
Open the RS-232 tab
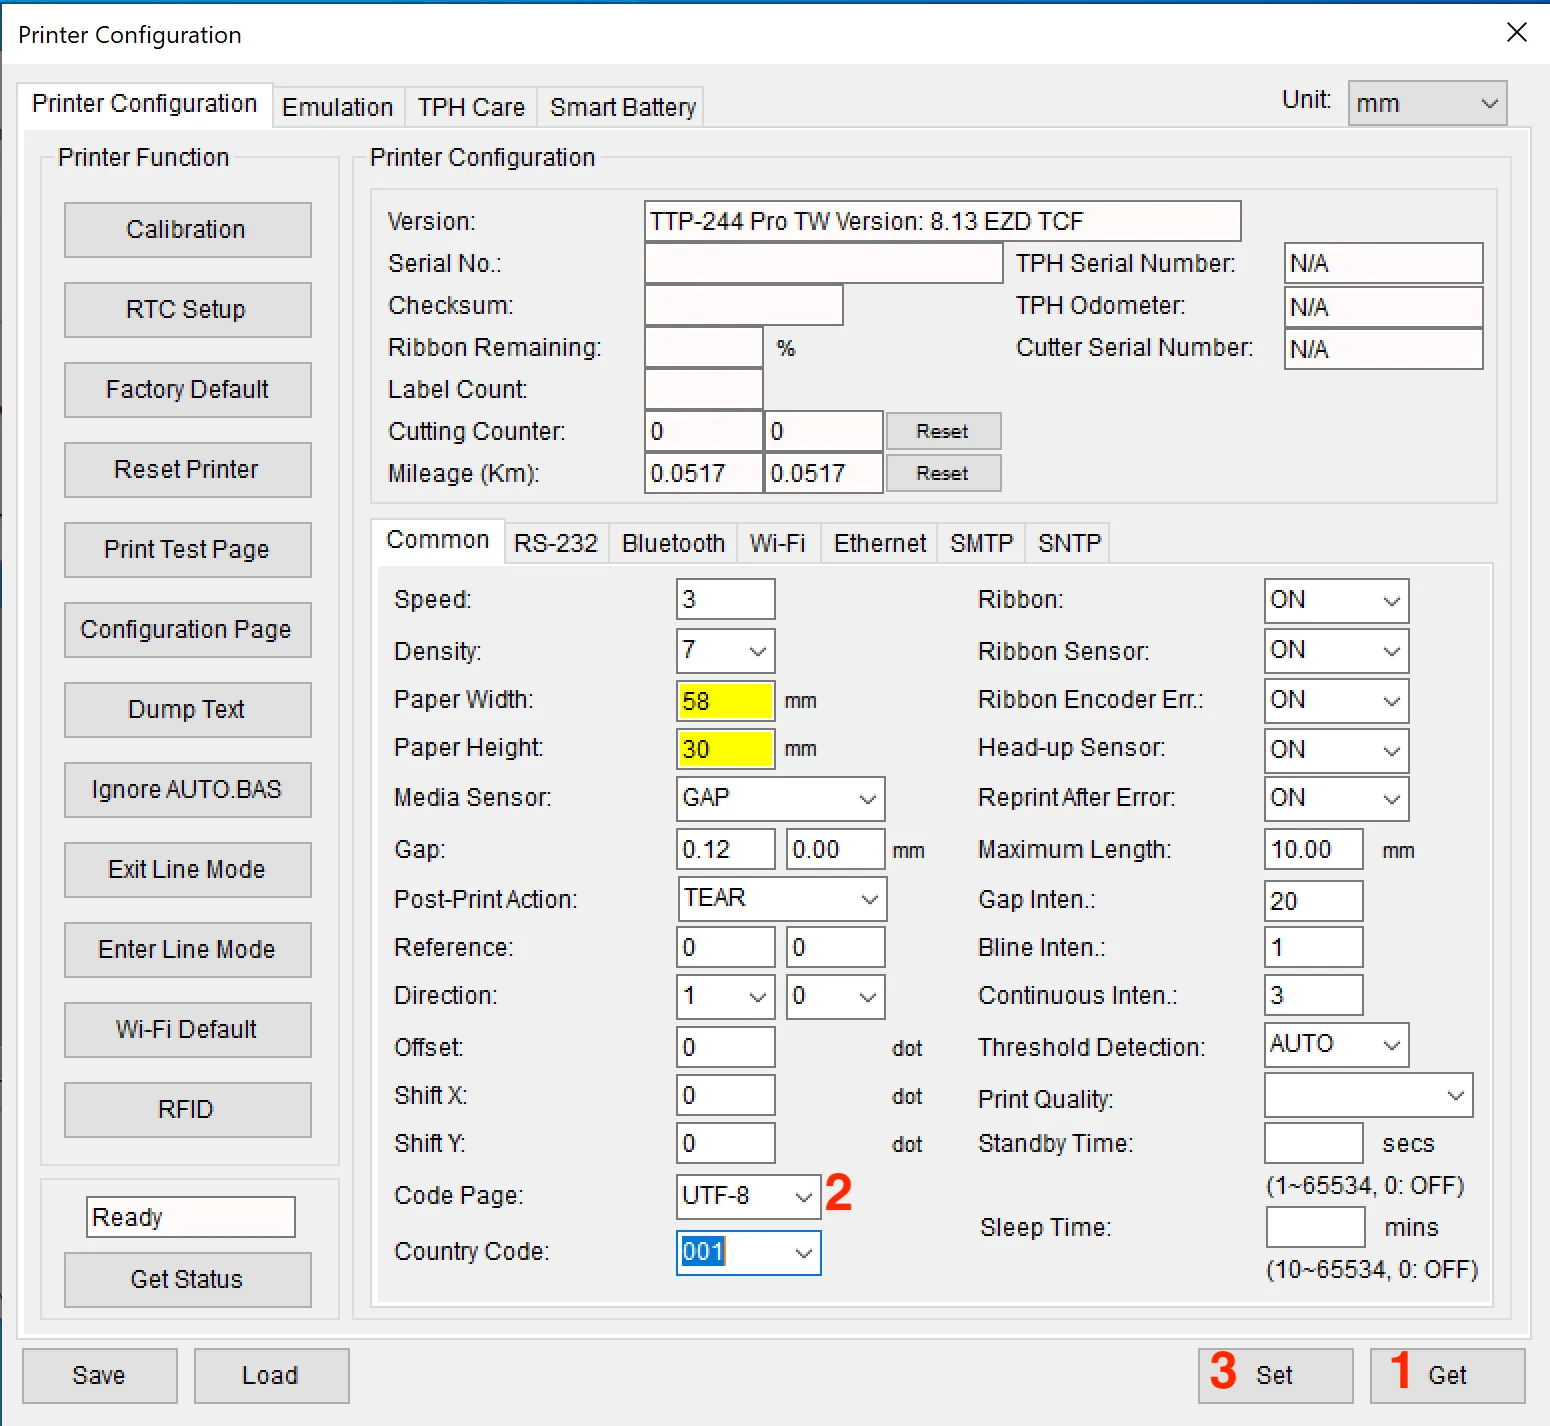coord(555,543)
